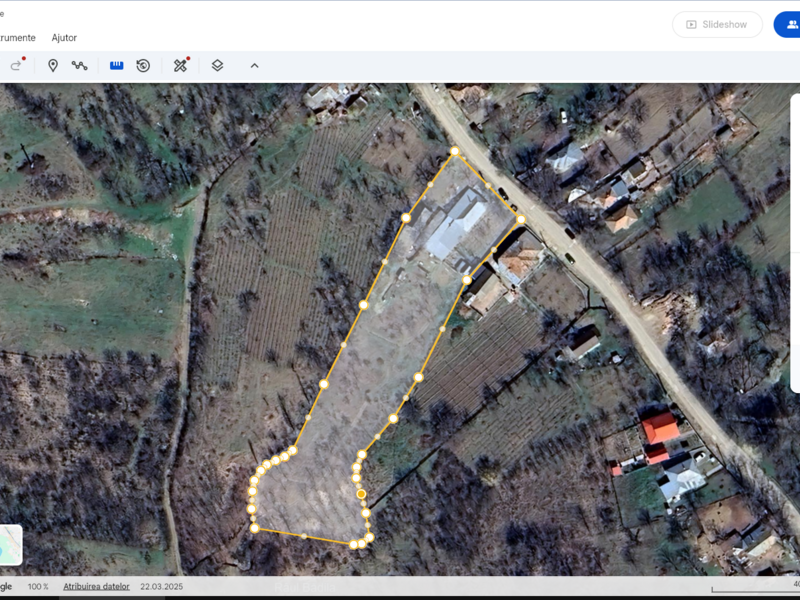Select the Add placemark pin tool

coord(53,65)
